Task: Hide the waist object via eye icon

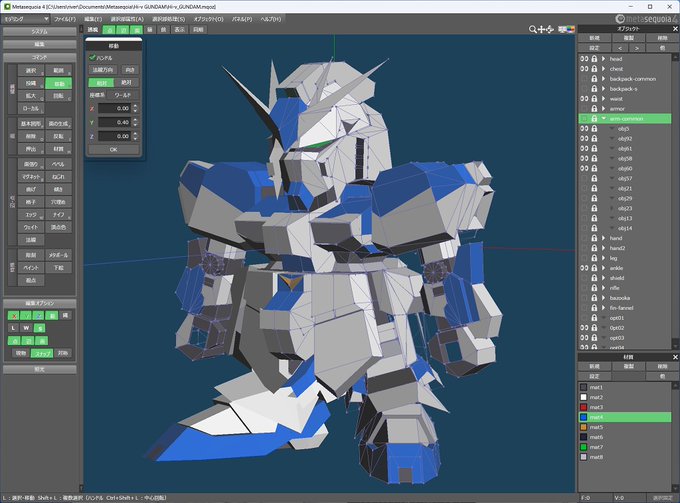Action: (584, 98)
